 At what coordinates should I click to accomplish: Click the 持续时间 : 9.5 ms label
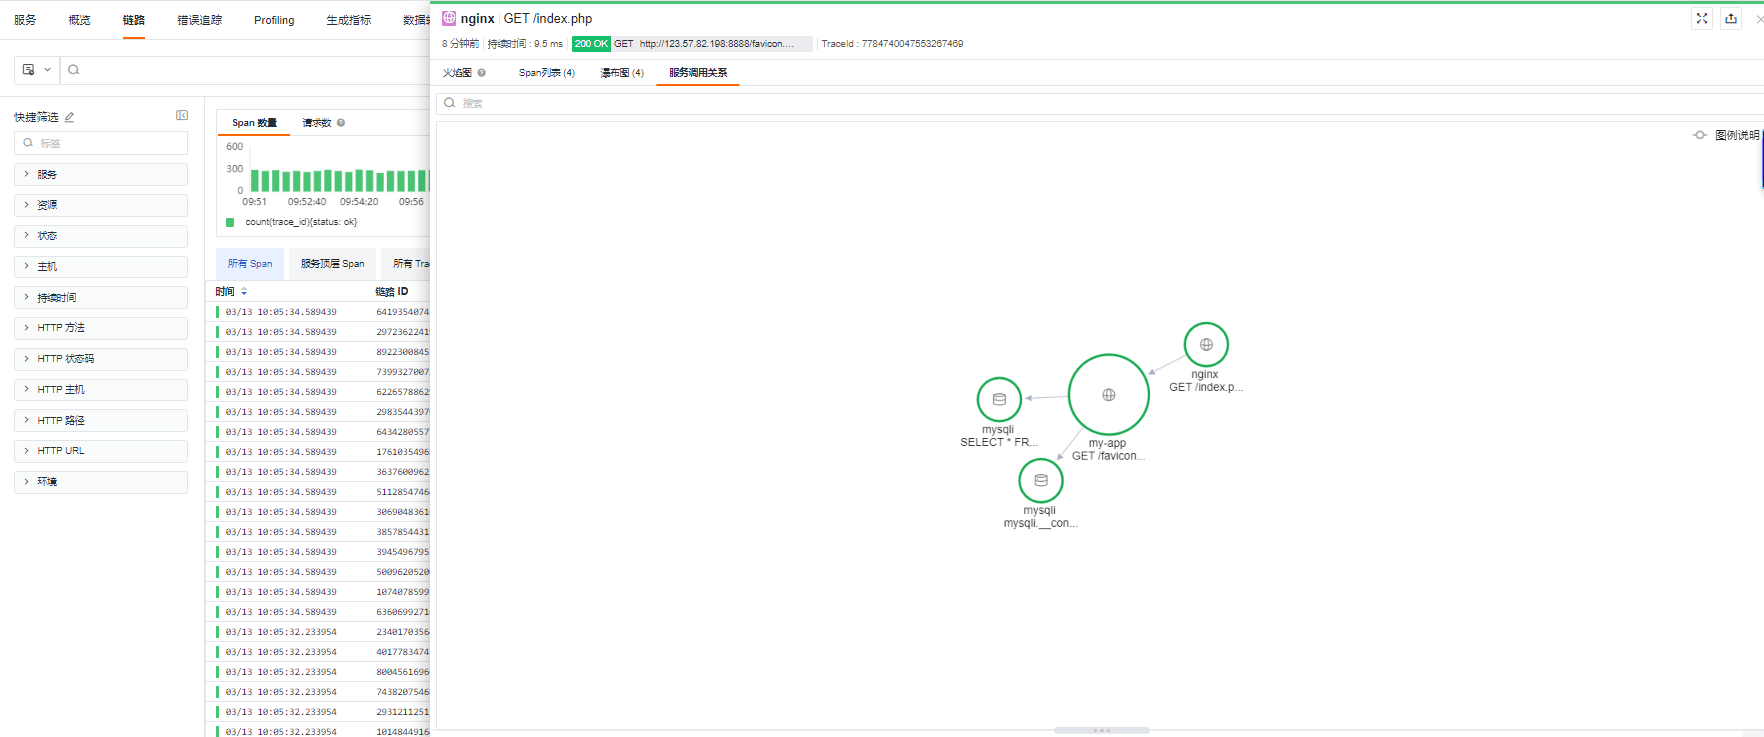525,44
